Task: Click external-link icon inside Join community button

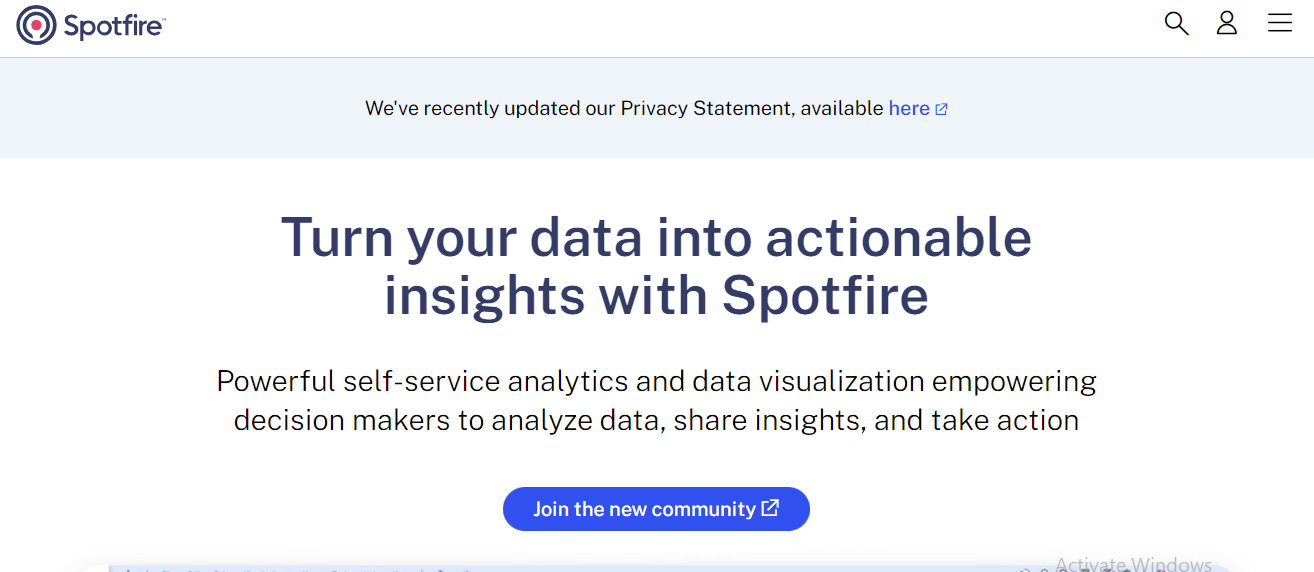Action: (770, 508)
